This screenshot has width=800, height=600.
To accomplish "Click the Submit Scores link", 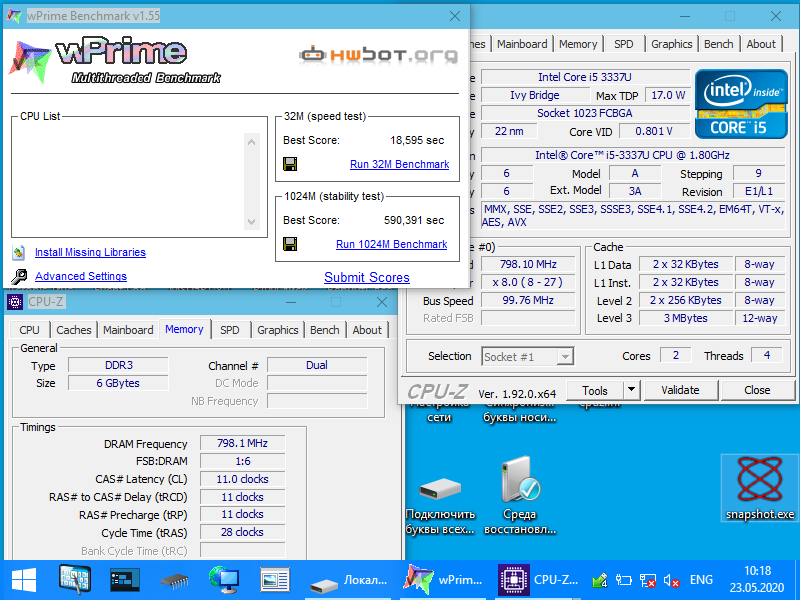I will pos(367,278).
